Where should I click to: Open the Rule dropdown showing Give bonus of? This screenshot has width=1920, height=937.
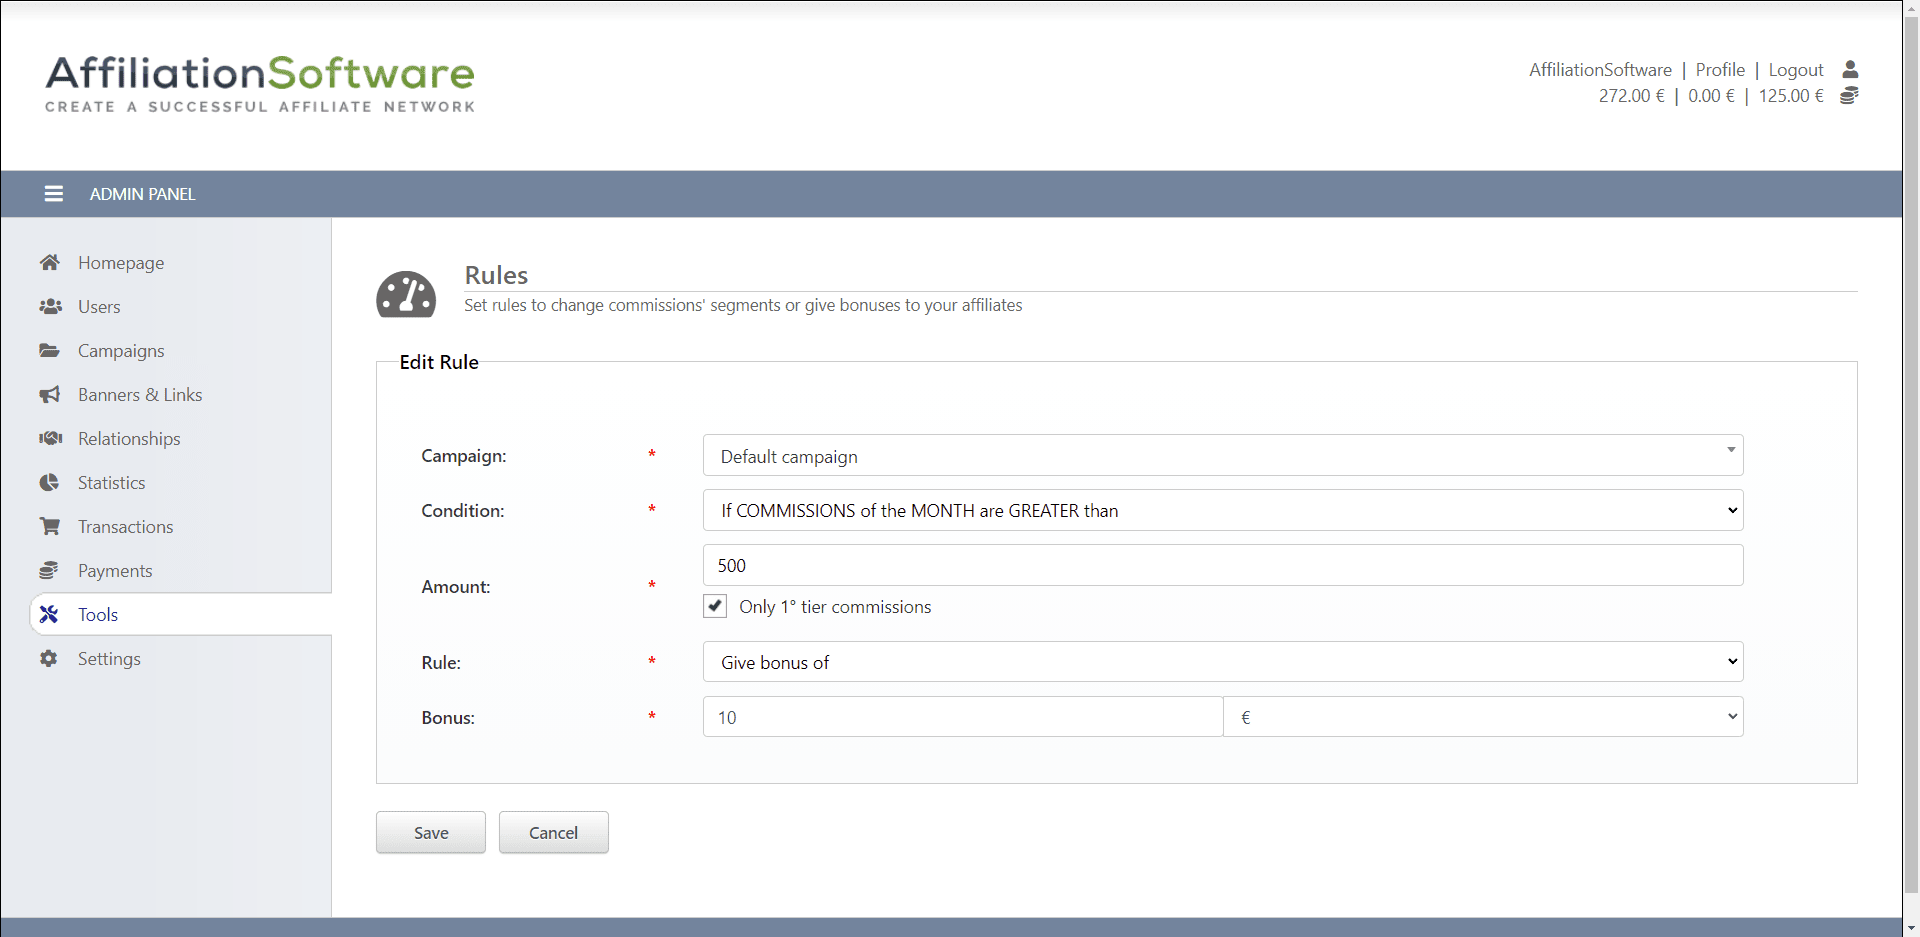point(1222,662)
